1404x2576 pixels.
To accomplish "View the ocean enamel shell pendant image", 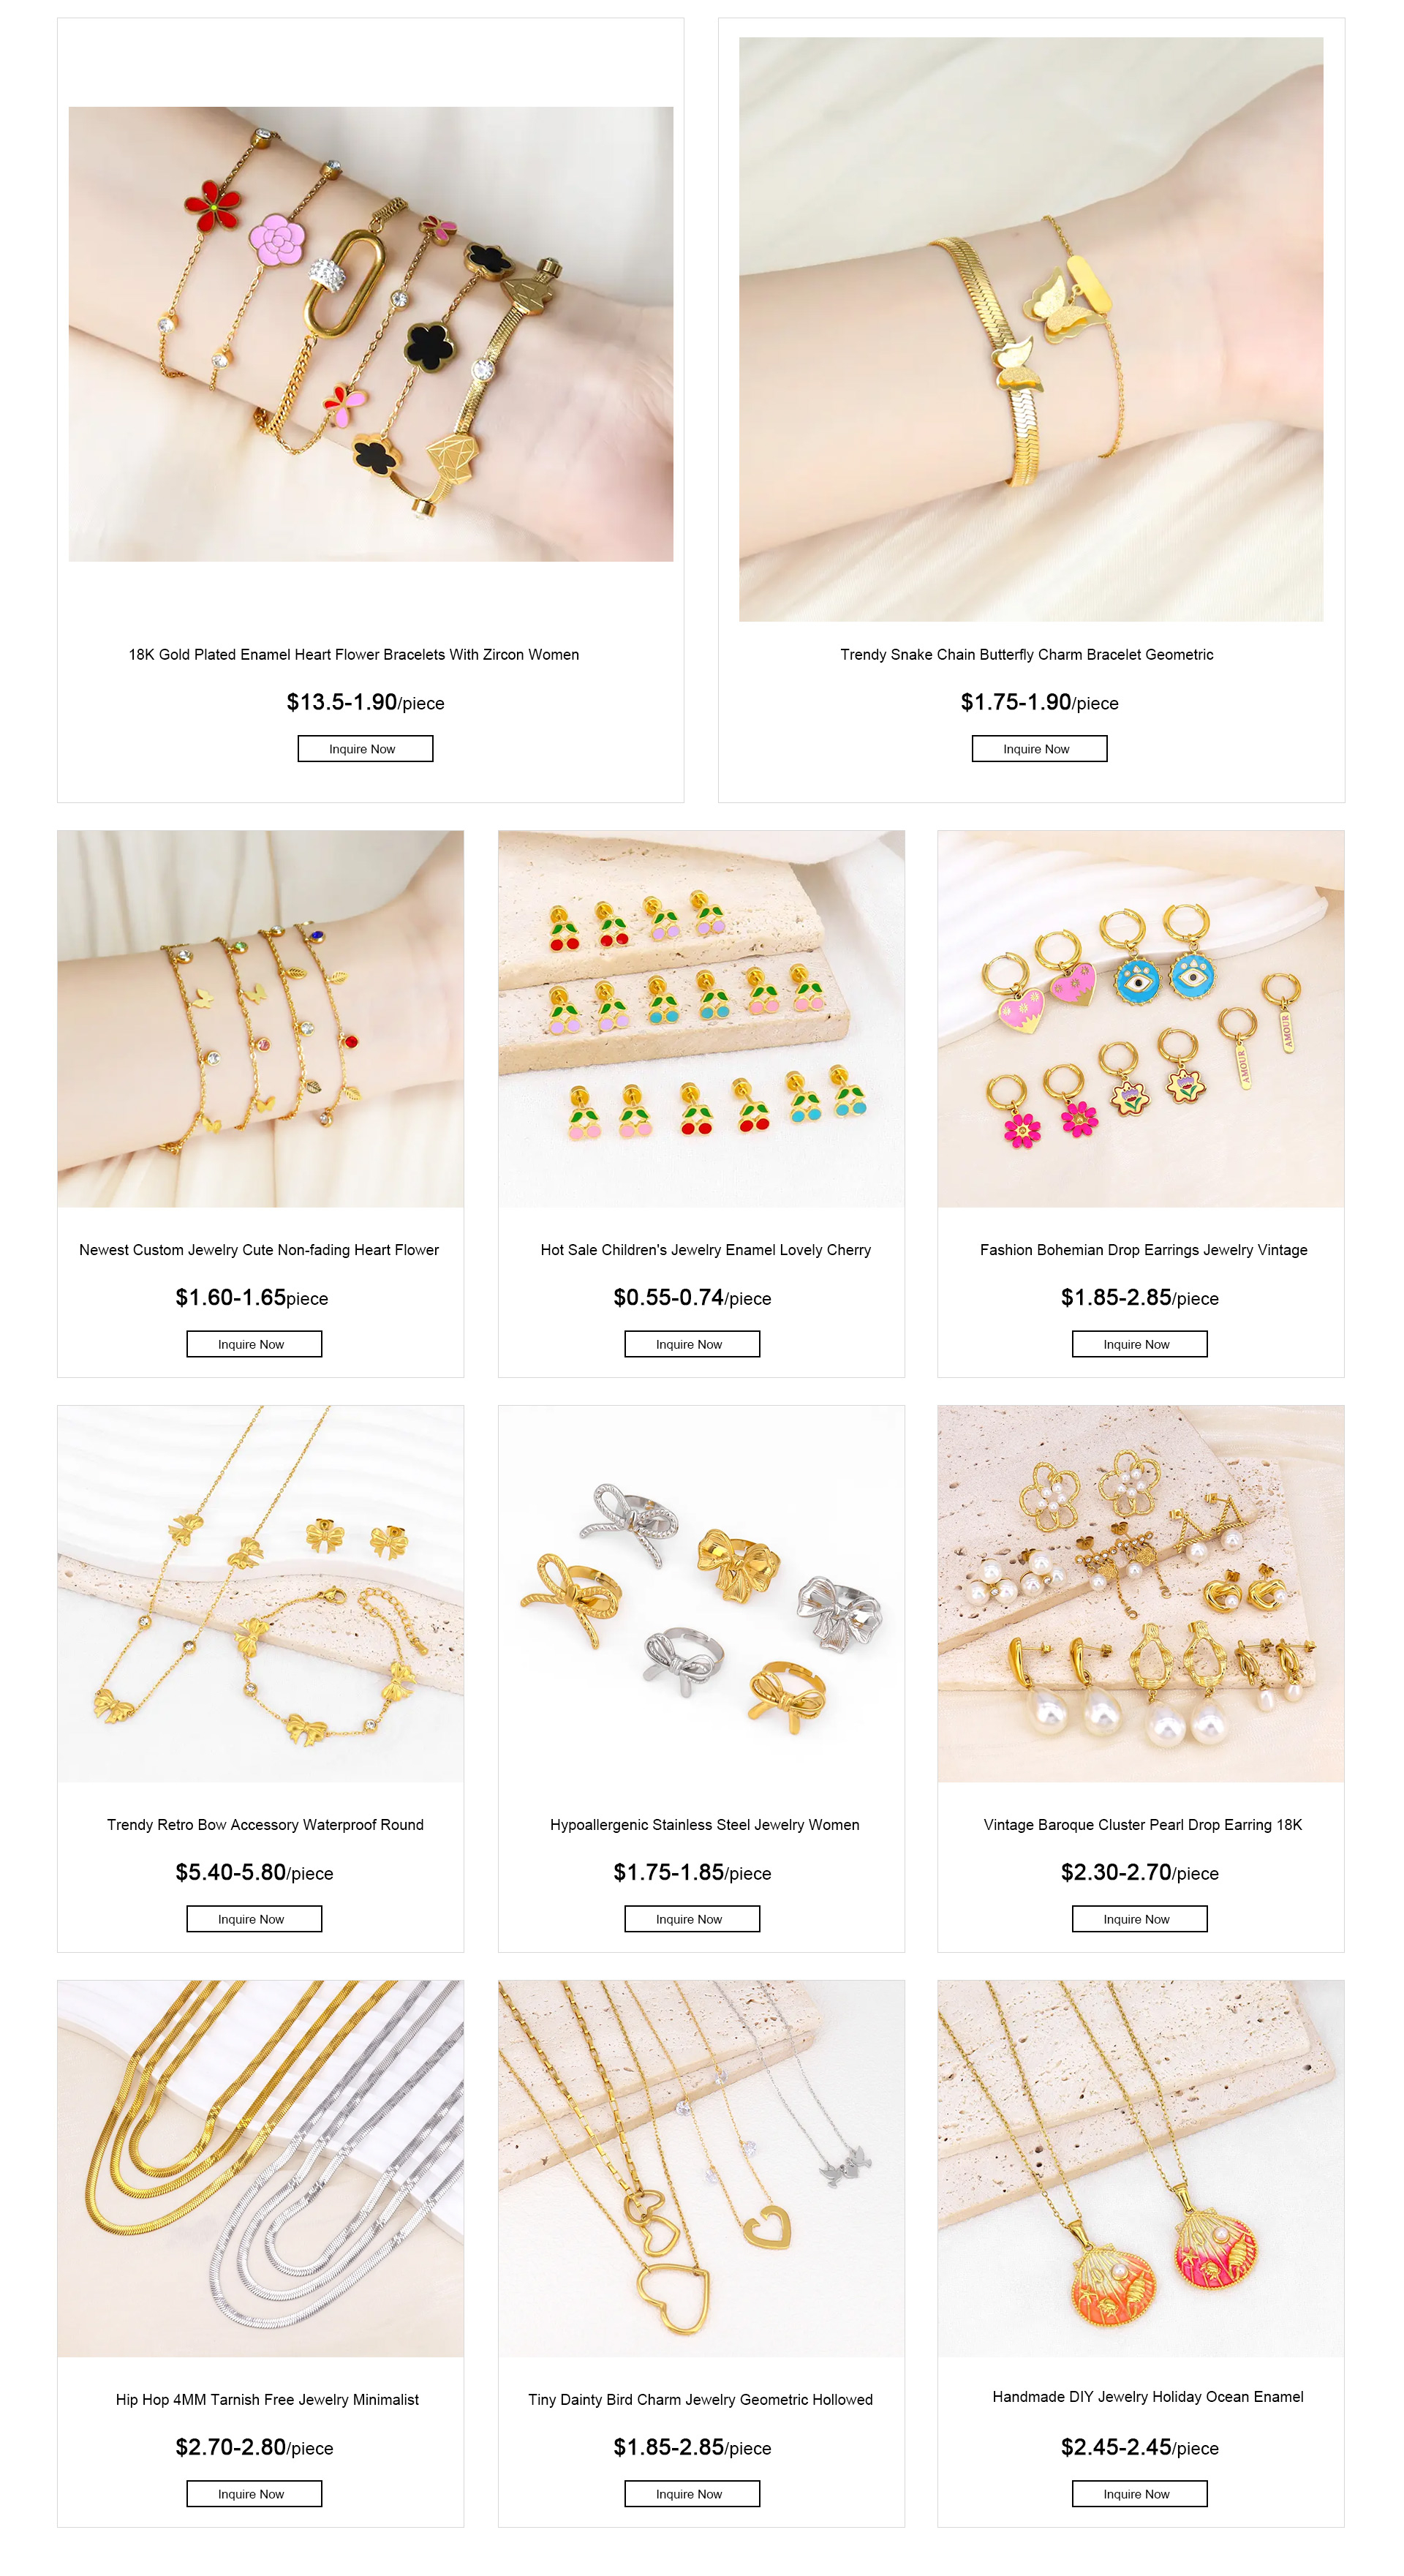I will [1141, 2168].
